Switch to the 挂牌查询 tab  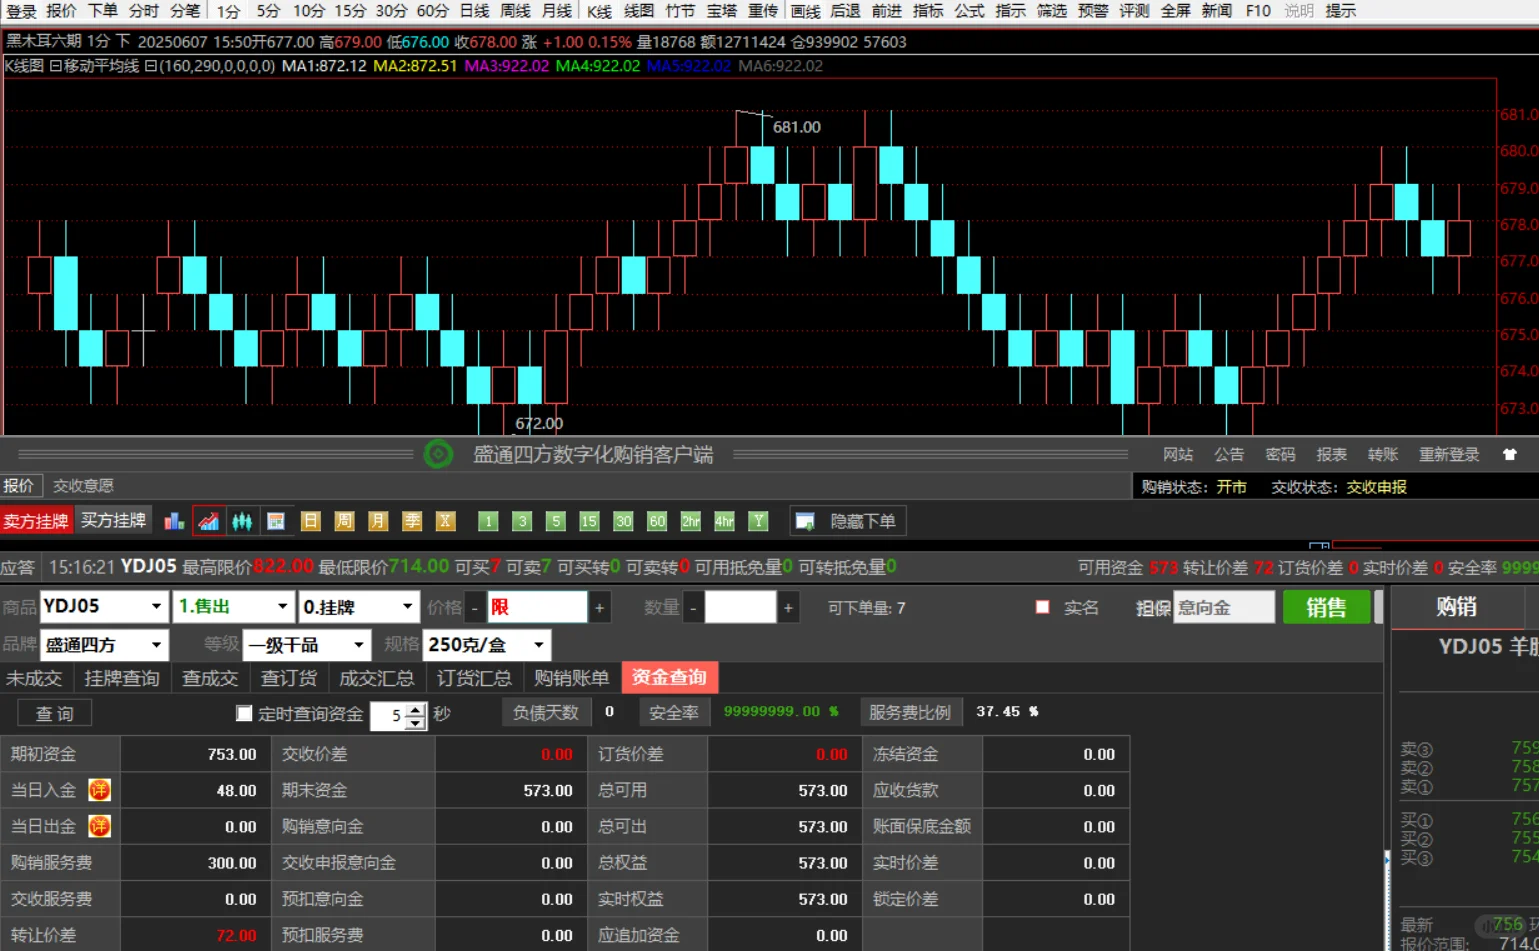pos(122,678)
